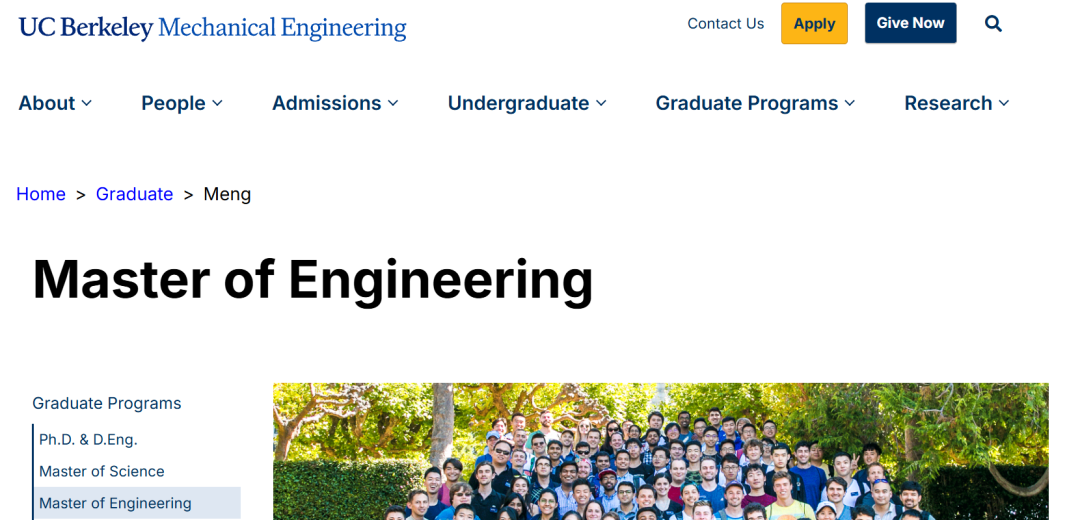Select Master of Science sidebar link
Viewport: 1080px width, 520px height.
(x=102, y=472)
